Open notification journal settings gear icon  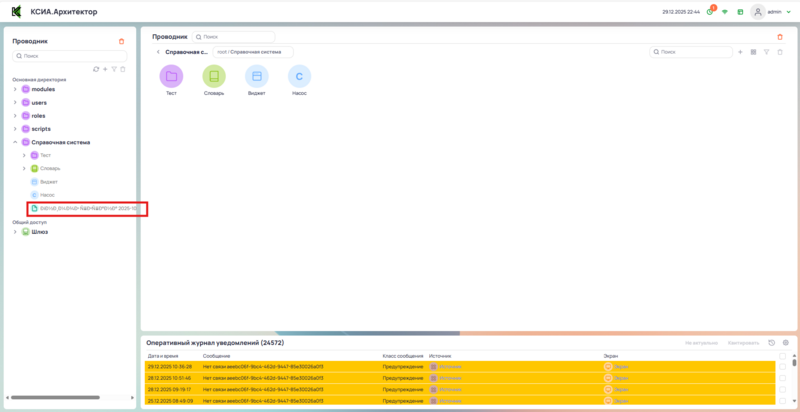786,342
